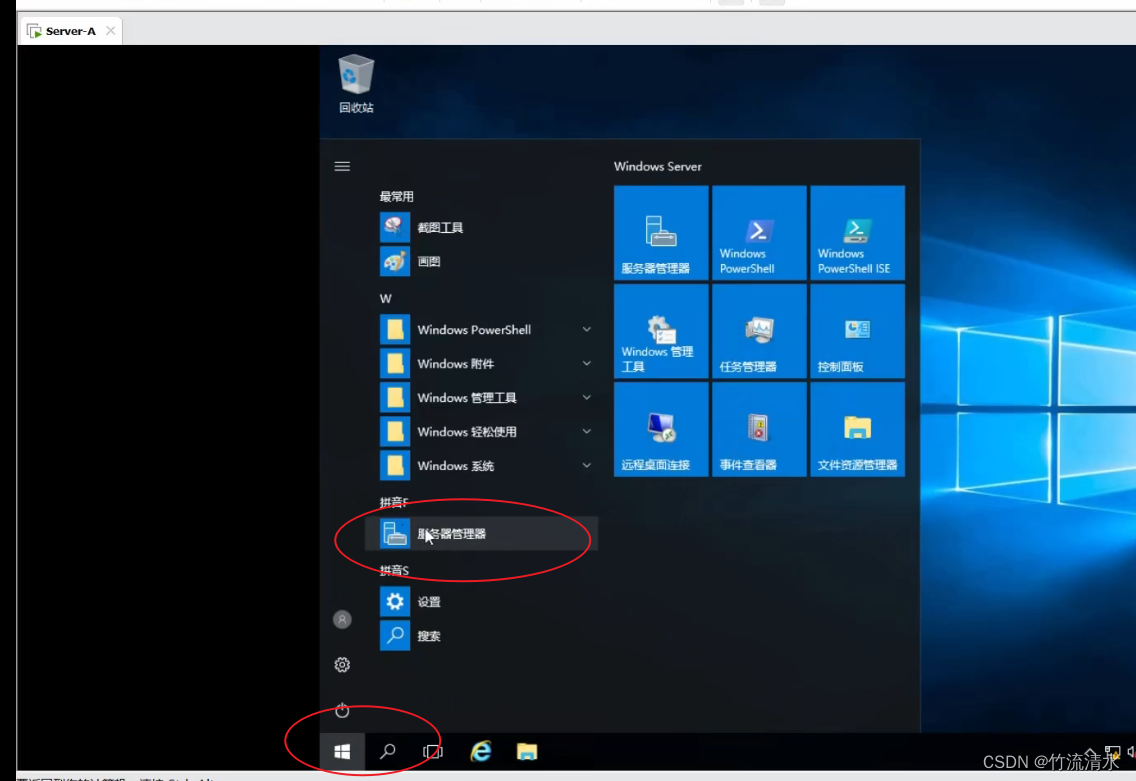Click the 最常用 section header
Image resolution: width=1136 pixels, height=781 pixels.
point(396,196)
